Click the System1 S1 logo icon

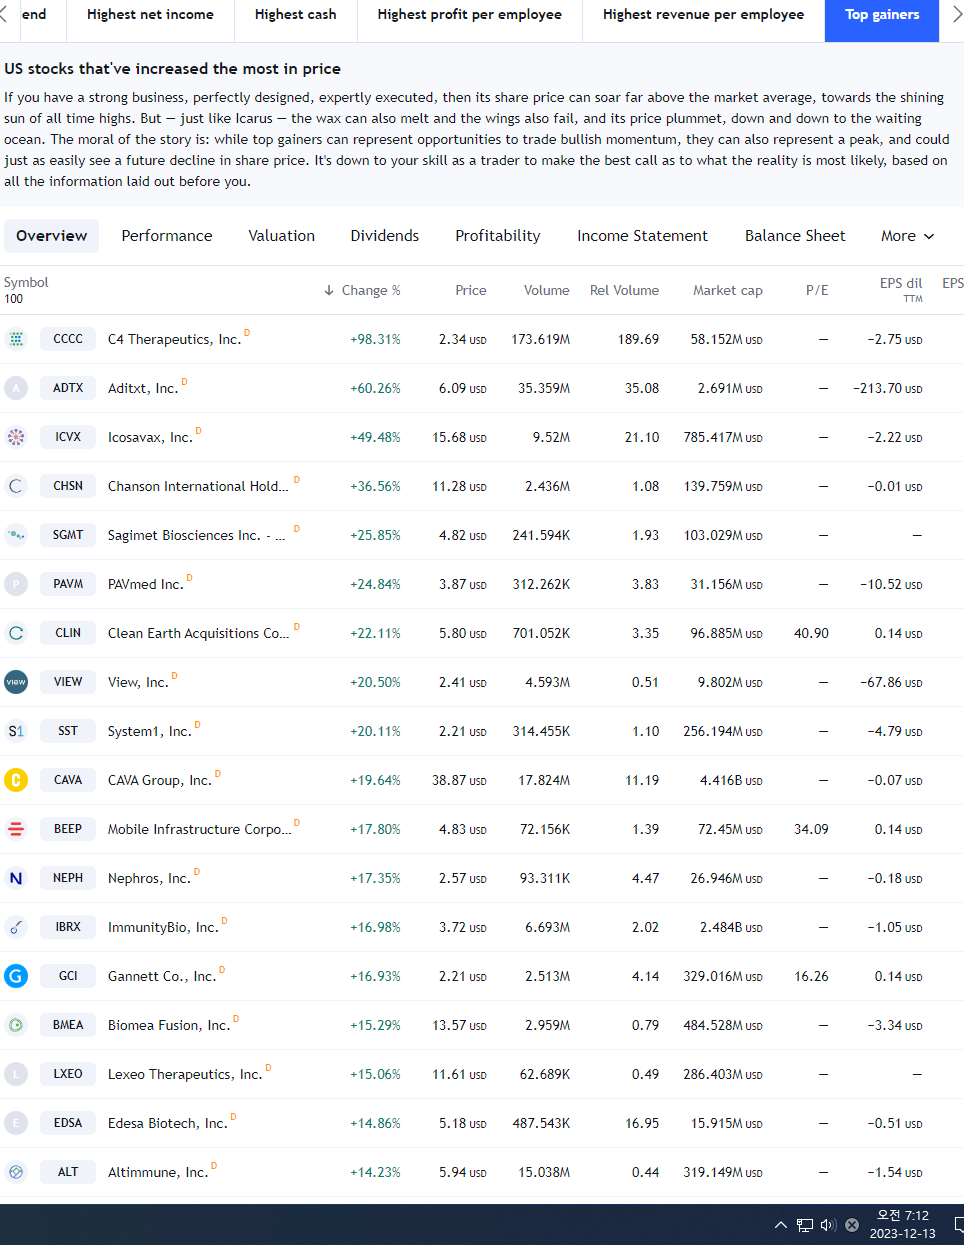[x=16, y=731]
